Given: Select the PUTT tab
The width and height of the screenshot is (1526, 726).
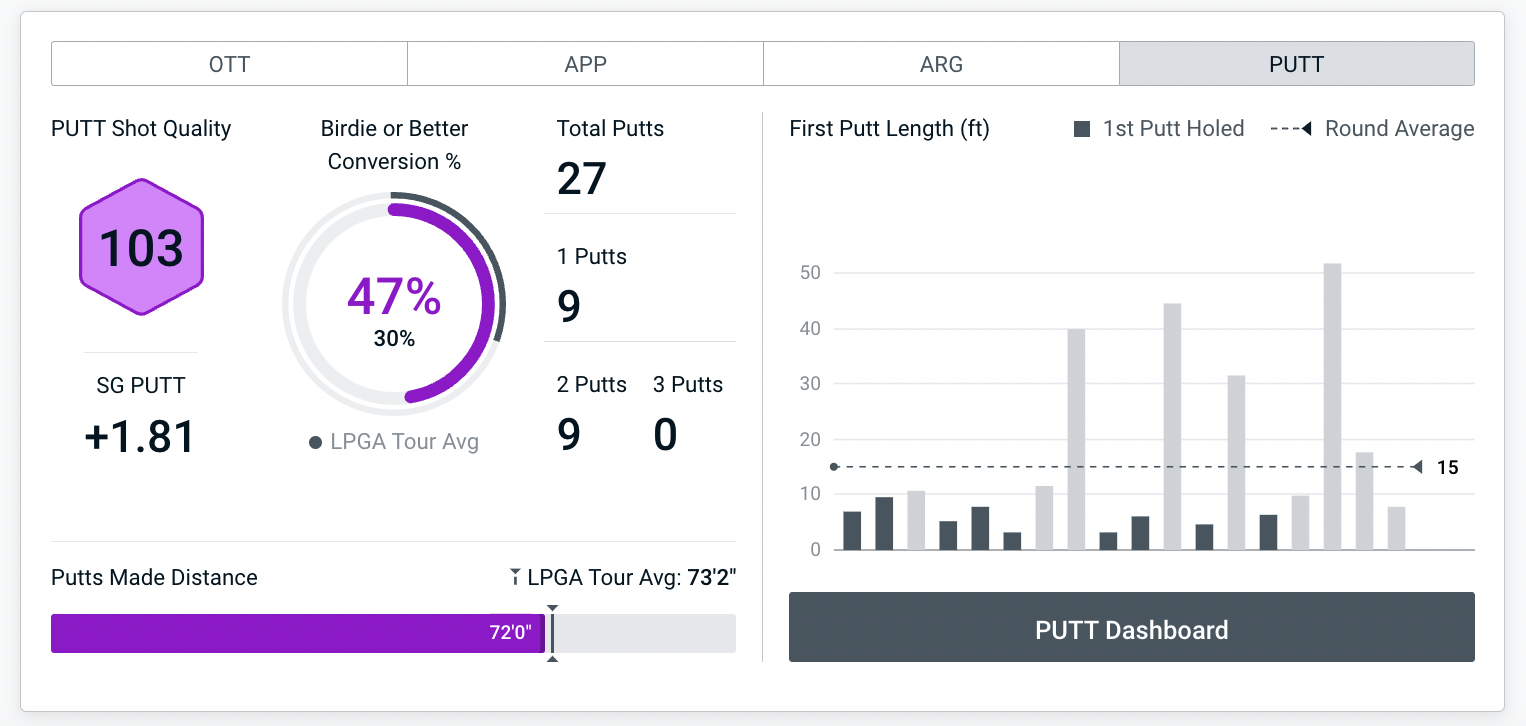Looking at the screenshot, I should click(1296, 64).
